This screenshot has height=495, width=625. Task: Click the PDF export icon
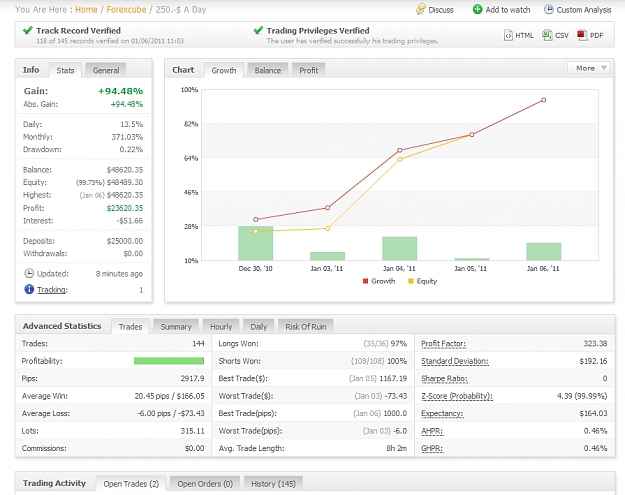click(x=582, y=35)
